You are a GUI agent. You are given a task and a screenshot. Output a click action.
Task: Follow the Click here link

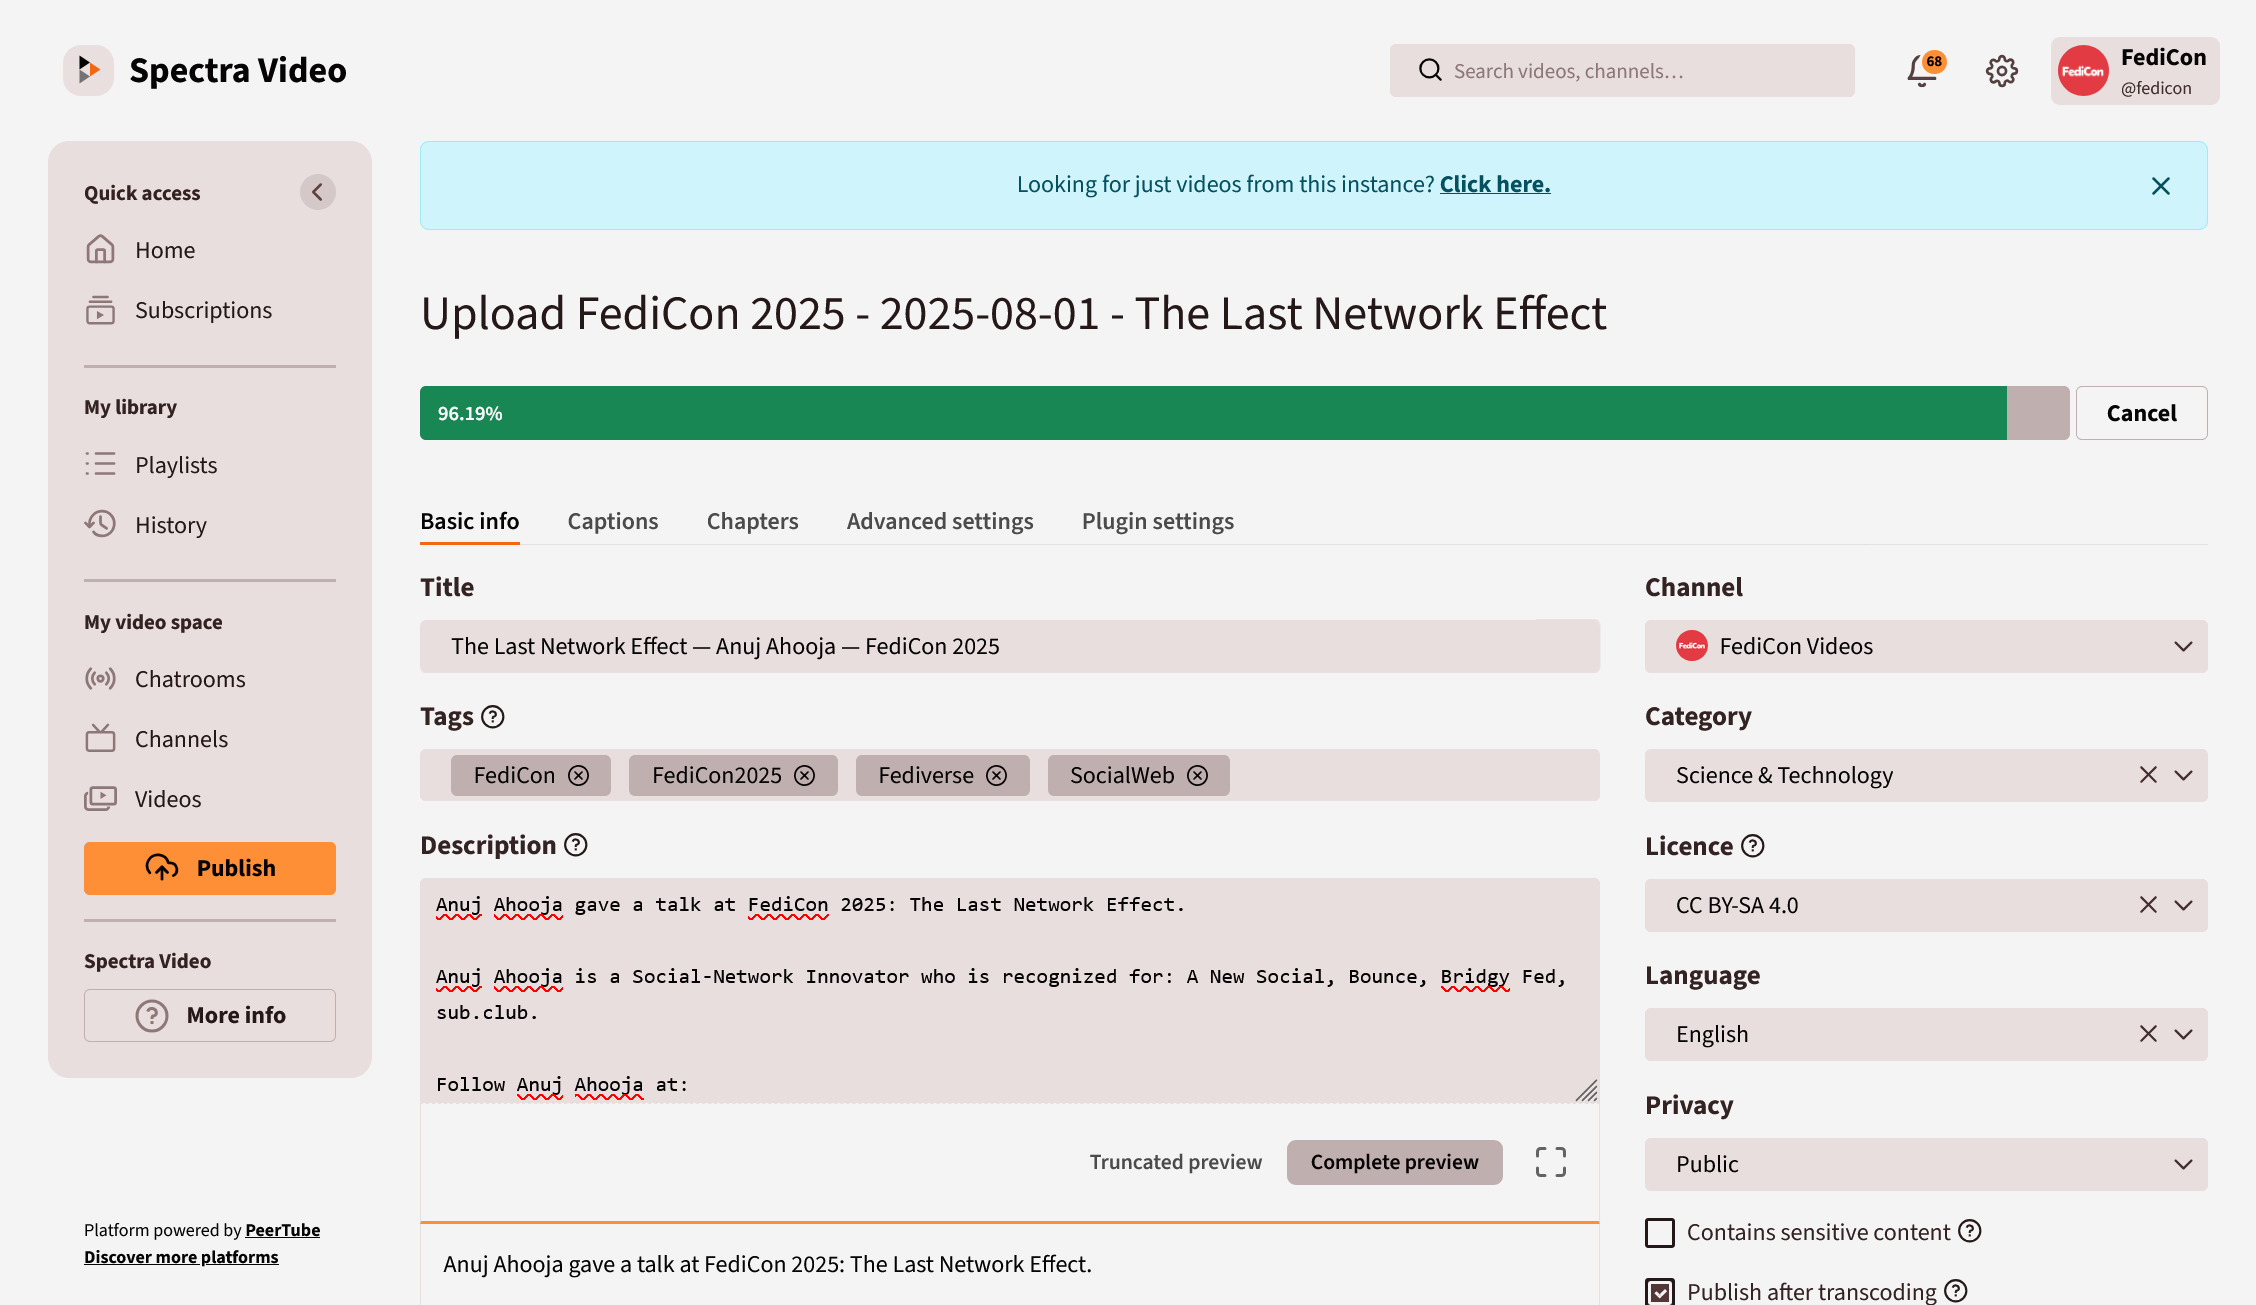[x=1495, y=184]
